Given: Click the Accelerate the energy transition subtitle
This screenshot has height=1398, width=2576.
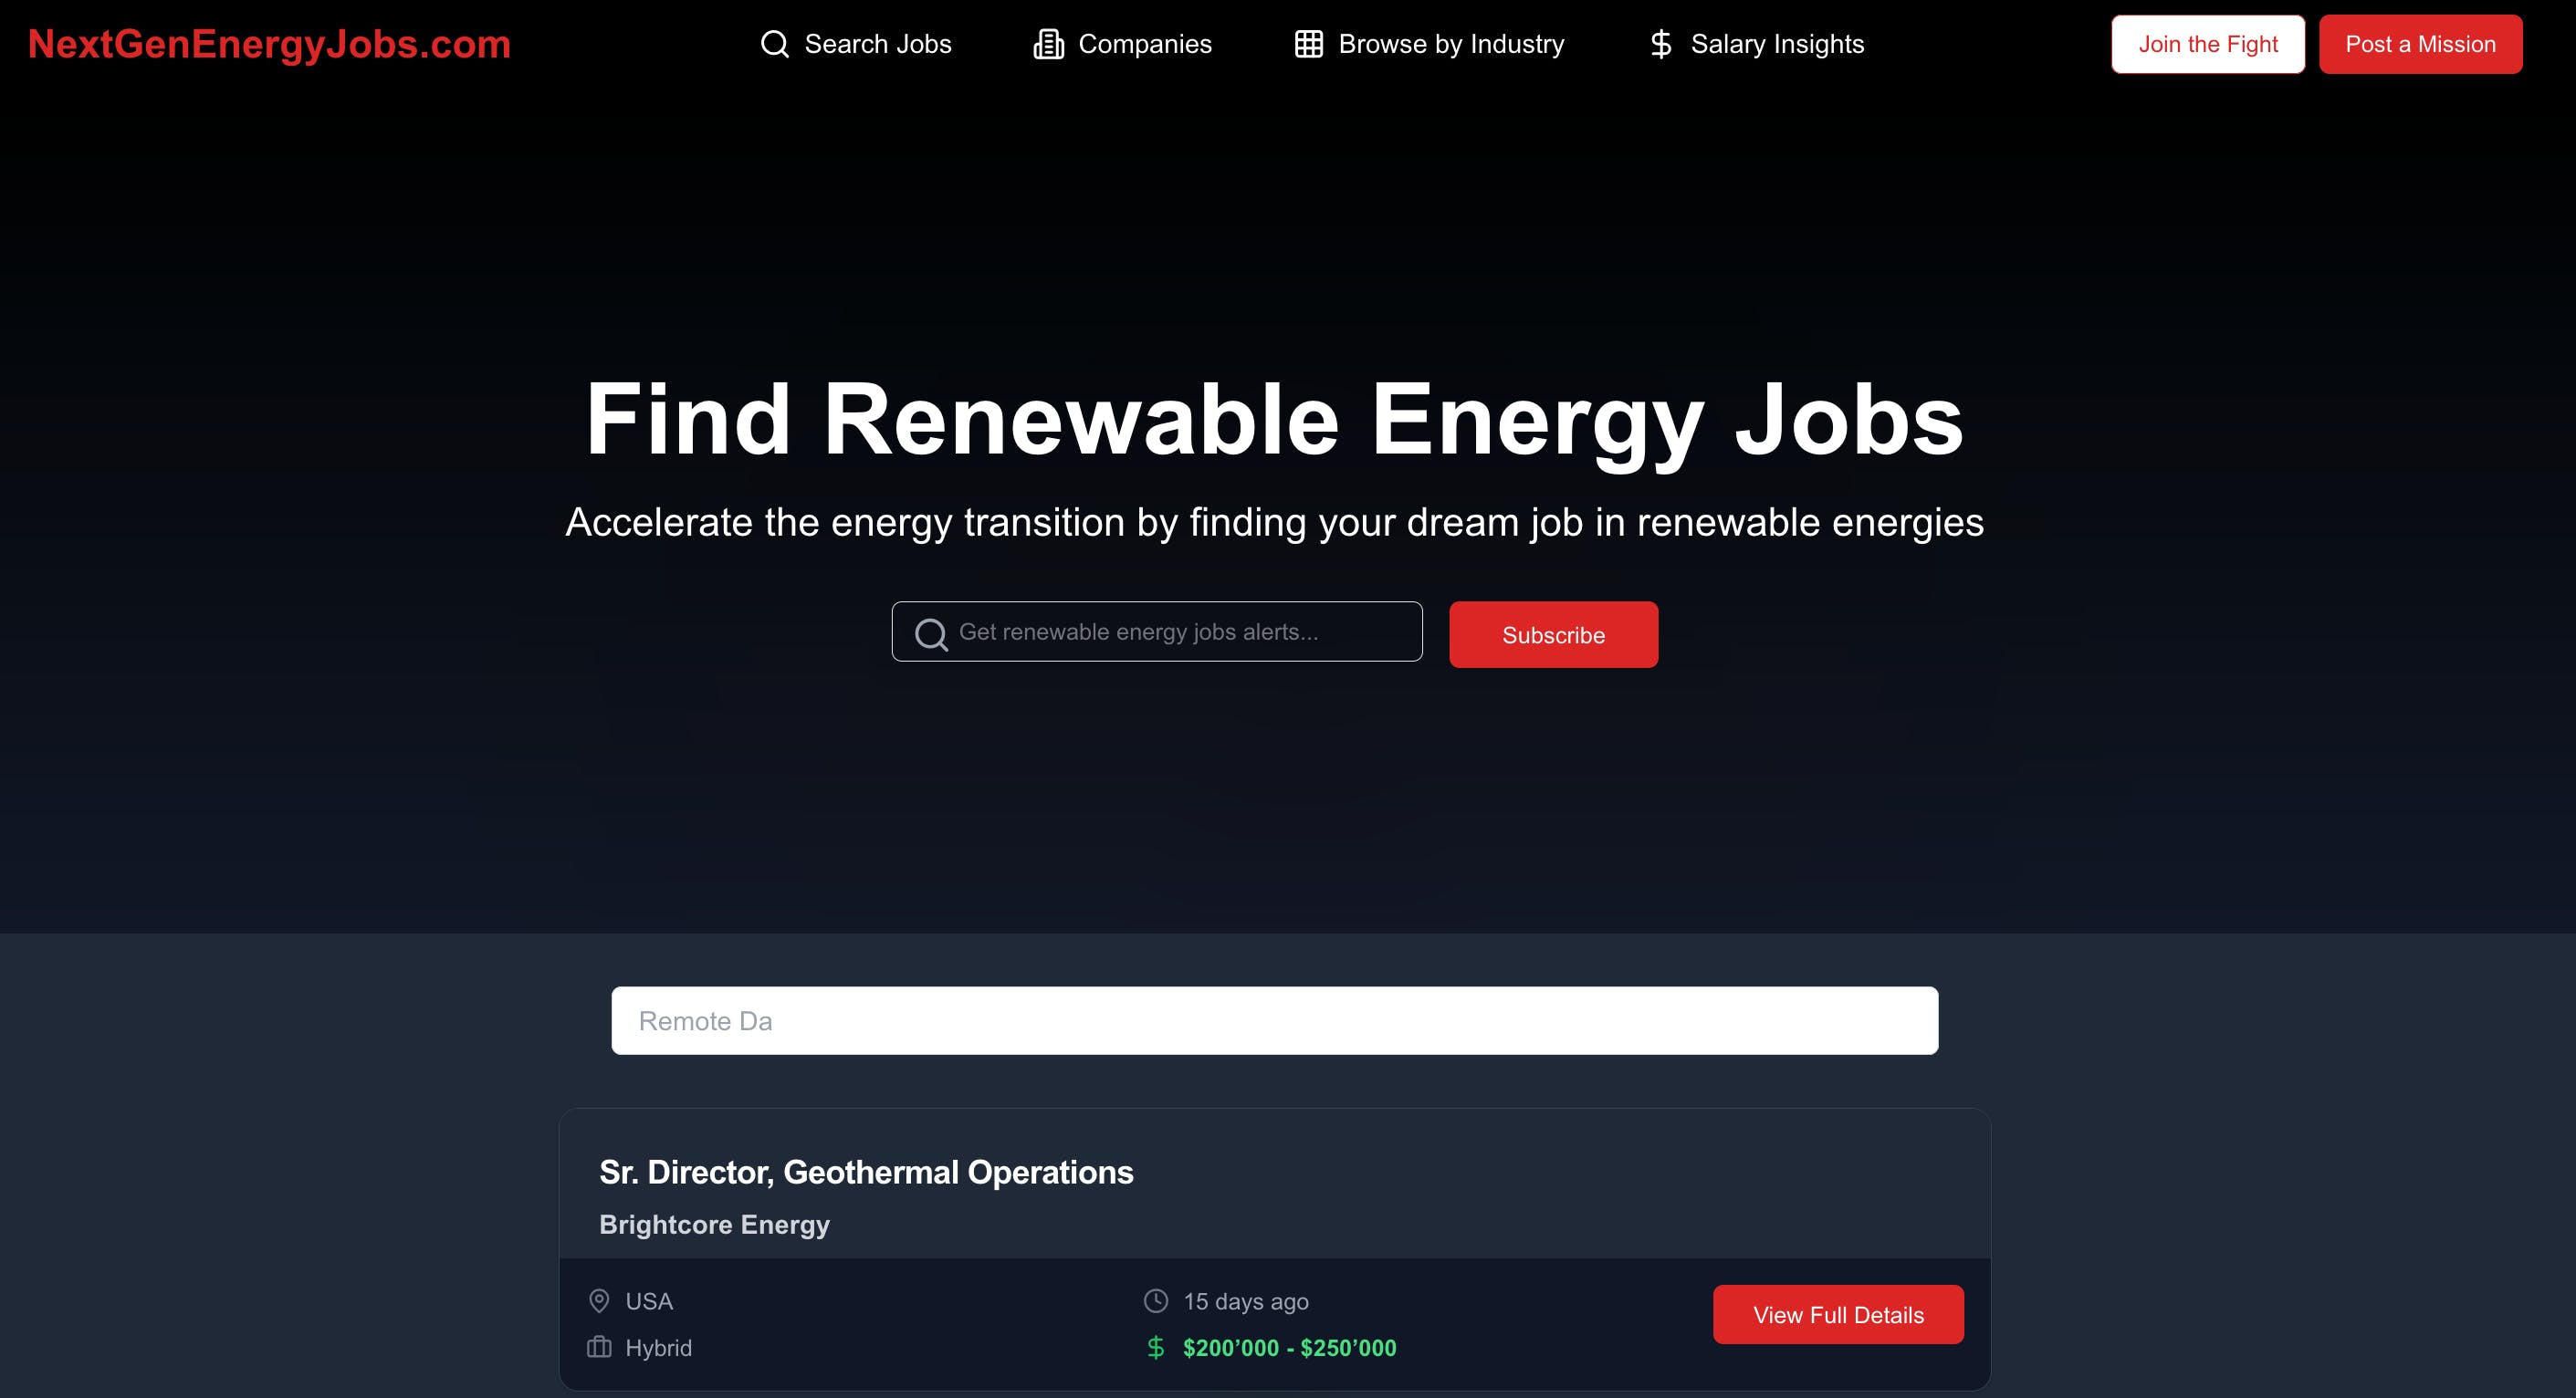Looking at the screenshot, I should pos(1274,522).
